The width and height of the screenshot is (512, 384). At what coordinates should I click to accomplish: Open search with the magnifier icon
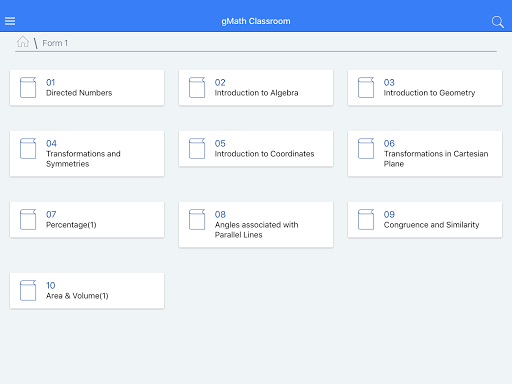tap(498, 22)
